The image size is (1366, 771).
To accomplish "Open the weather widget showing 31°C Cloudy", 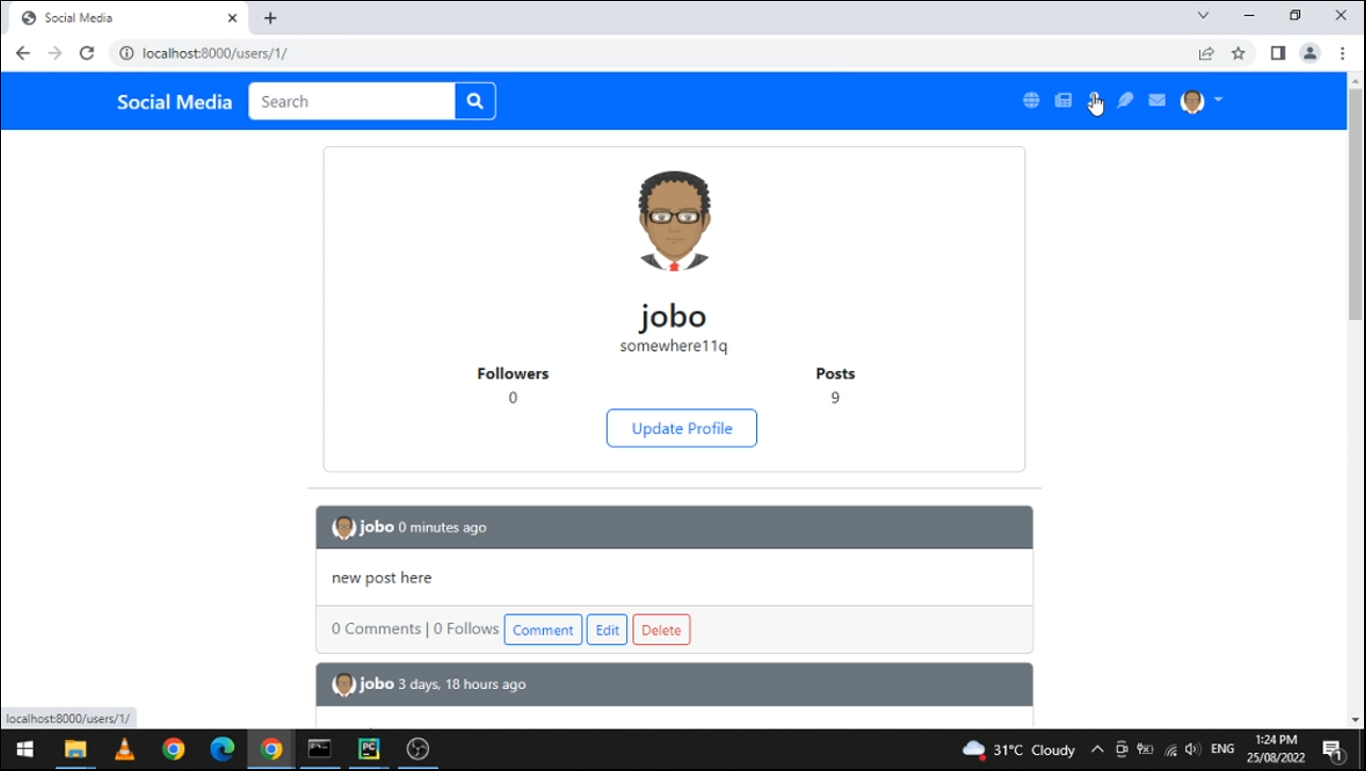I will tap(1018, 750).
